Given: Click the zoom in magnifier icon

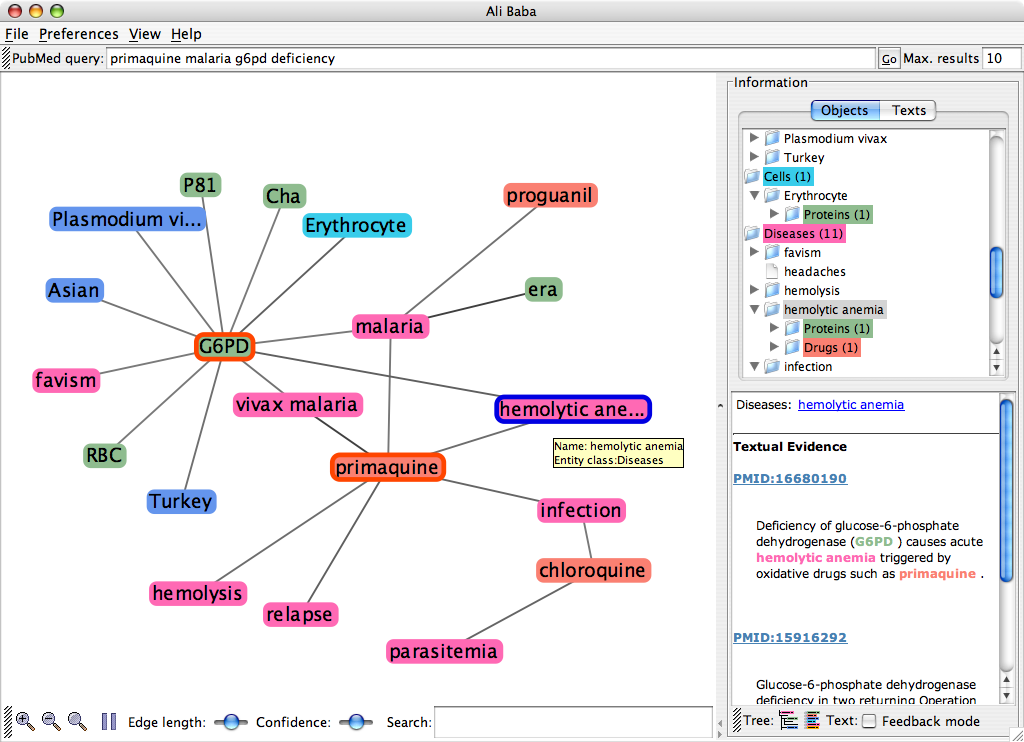Looking at the screenshot, I should click(25, 721).
